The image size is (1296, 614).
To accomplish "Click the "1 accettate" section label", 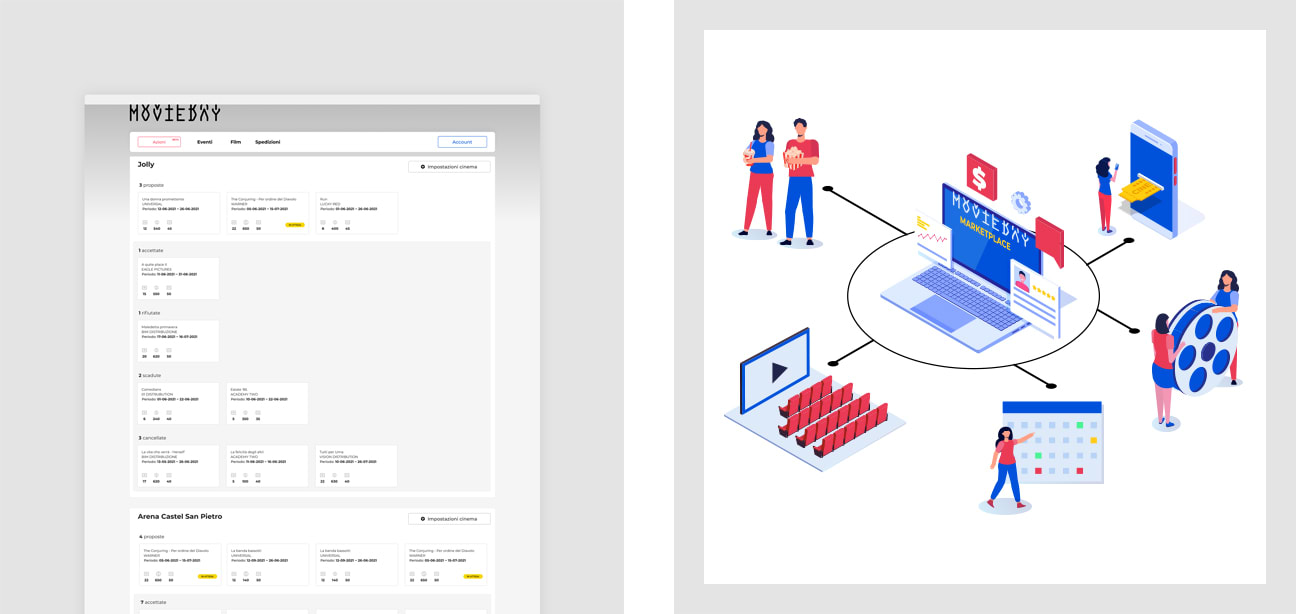I will tap(151, 250).
